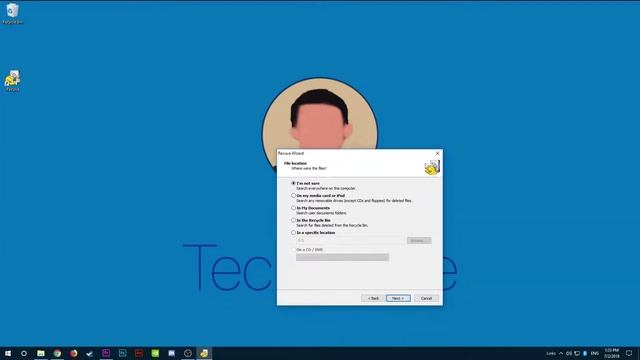
Task: Click the Links toolbar in taskbar
Action: (x=551, y=353)
